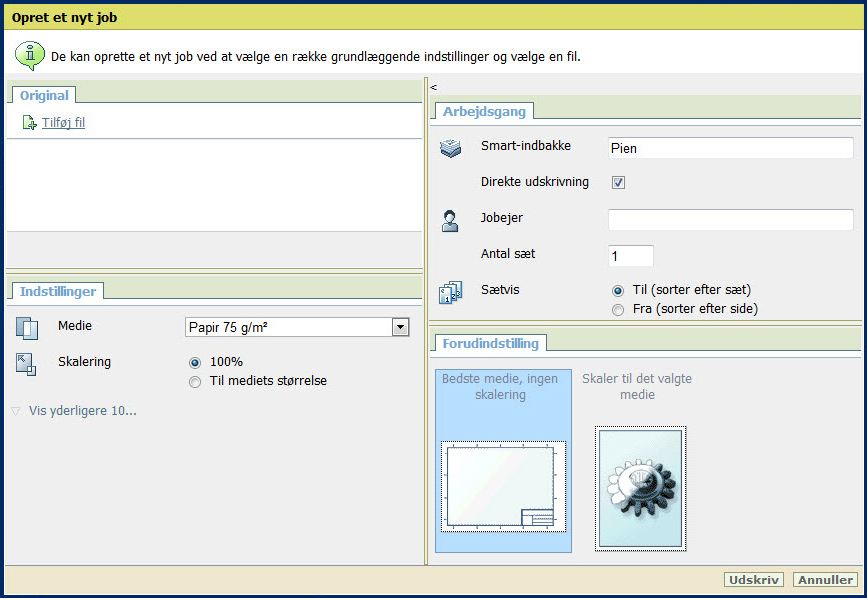The image size is (867, 598).
Task: Select Til (sorter efter sæt) radio
Action: point(618,291)
